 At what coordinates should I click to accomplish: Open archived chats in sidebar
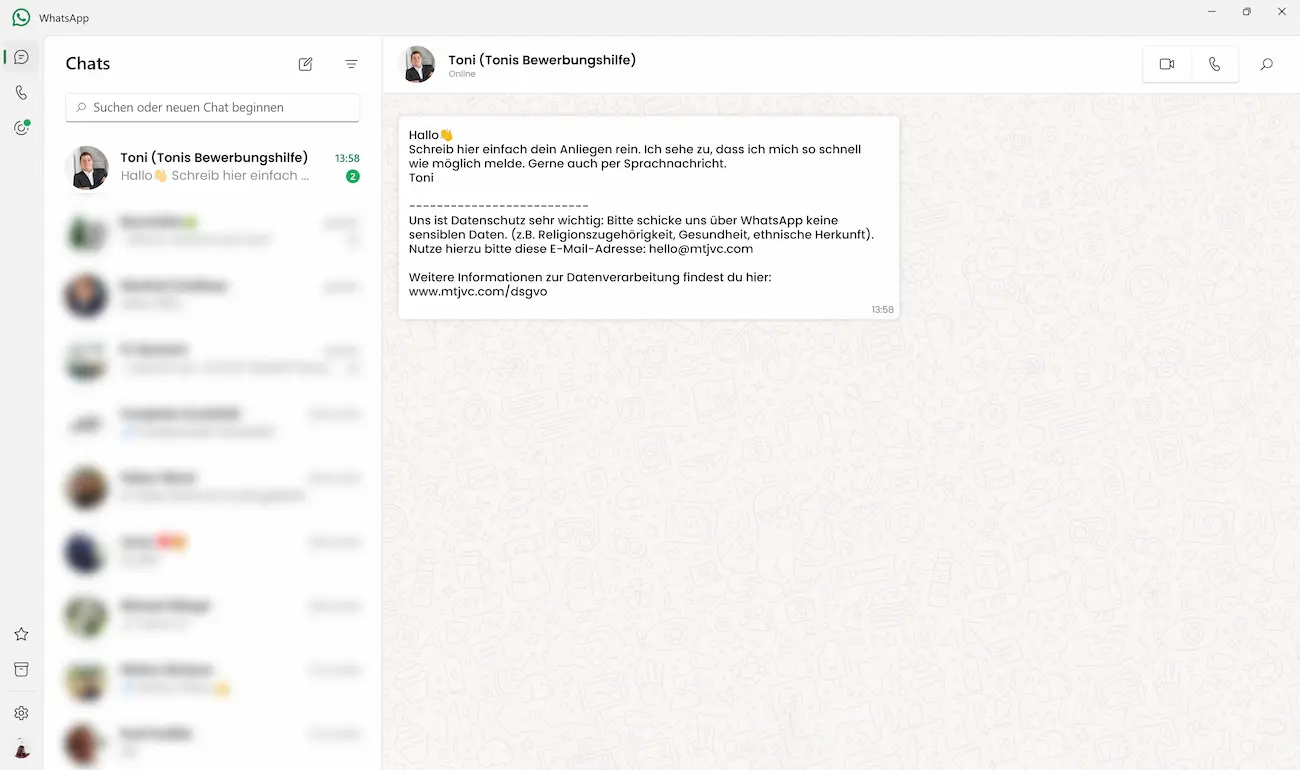click(21, 670)
